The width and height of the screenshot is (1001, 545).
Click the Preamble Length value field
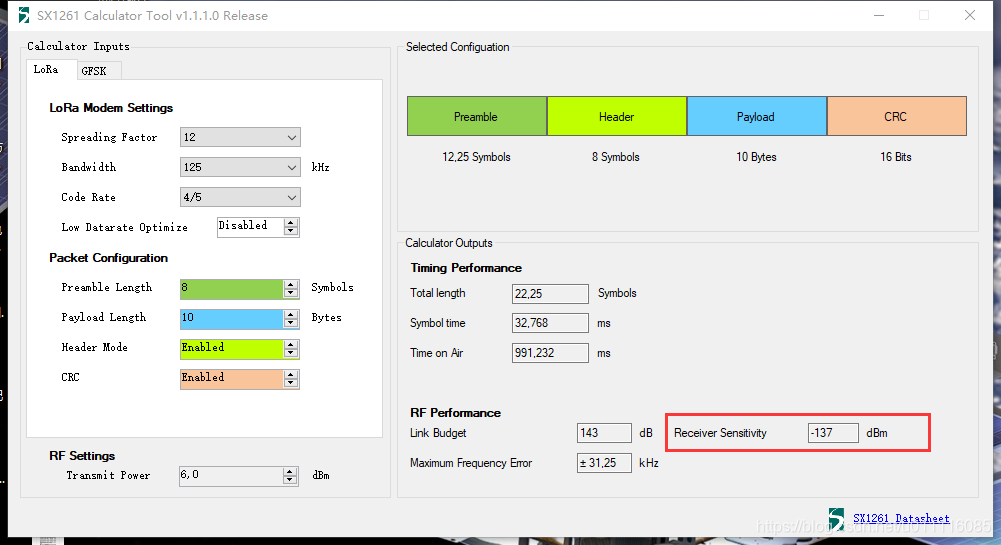point(232,289)
